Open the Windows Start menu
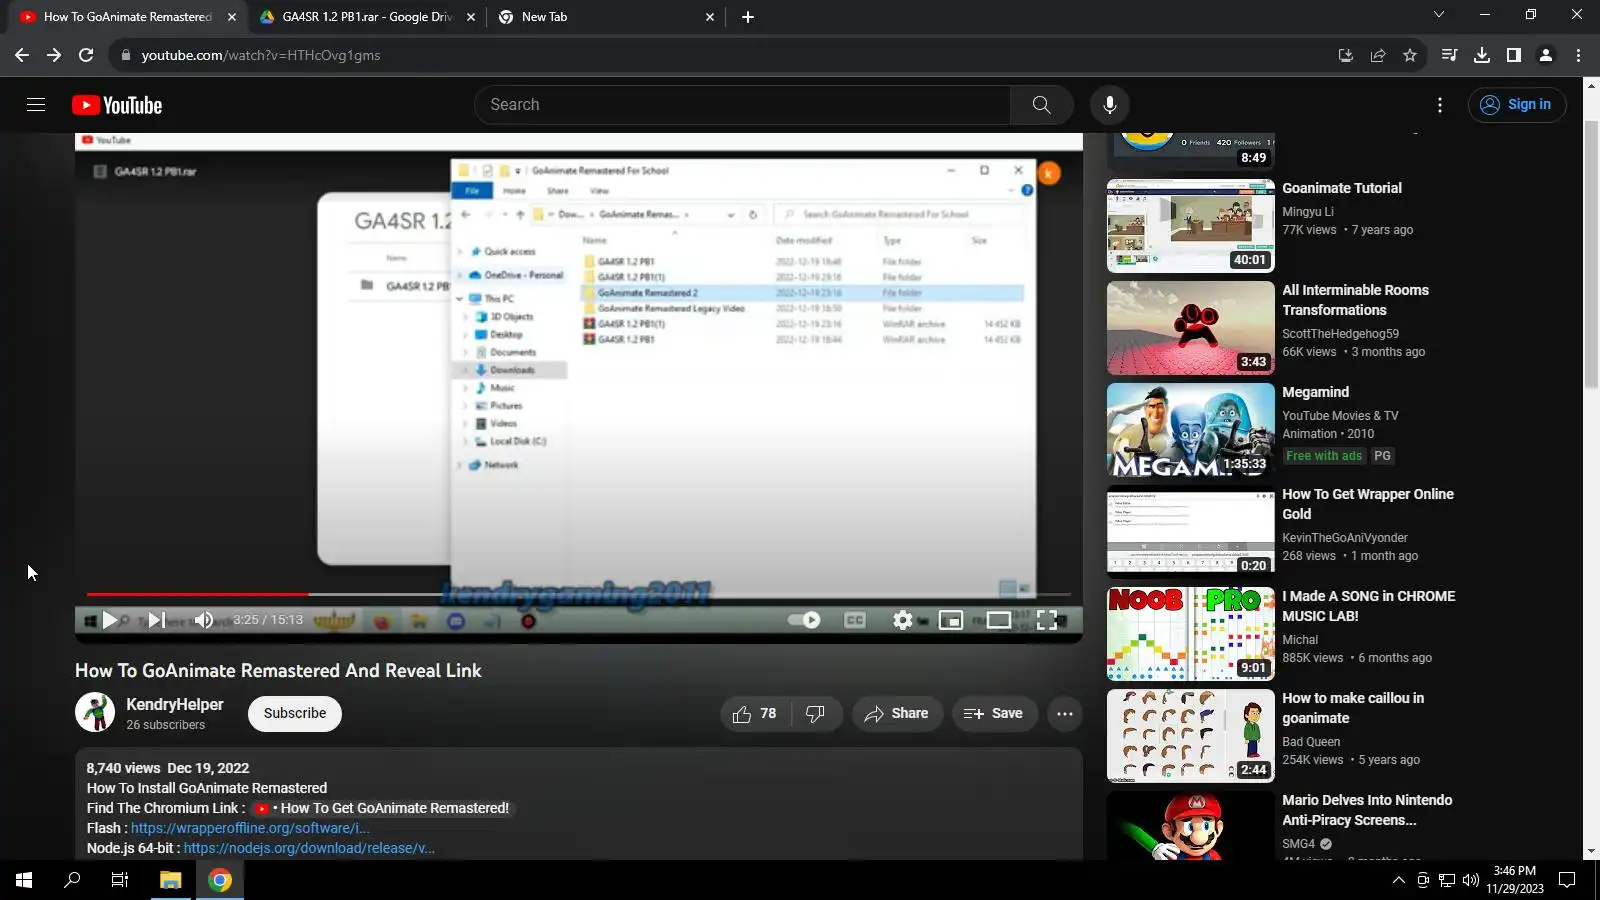Image resolution: width=1600 pixels, height=900 pixels. click(24, 880)
